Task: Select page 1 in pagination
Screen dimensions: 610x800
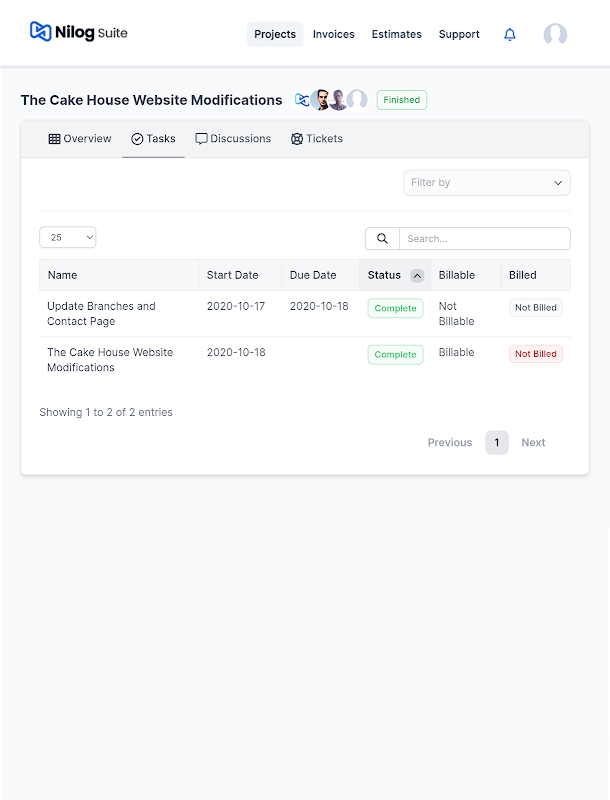Action: point(497,442)
